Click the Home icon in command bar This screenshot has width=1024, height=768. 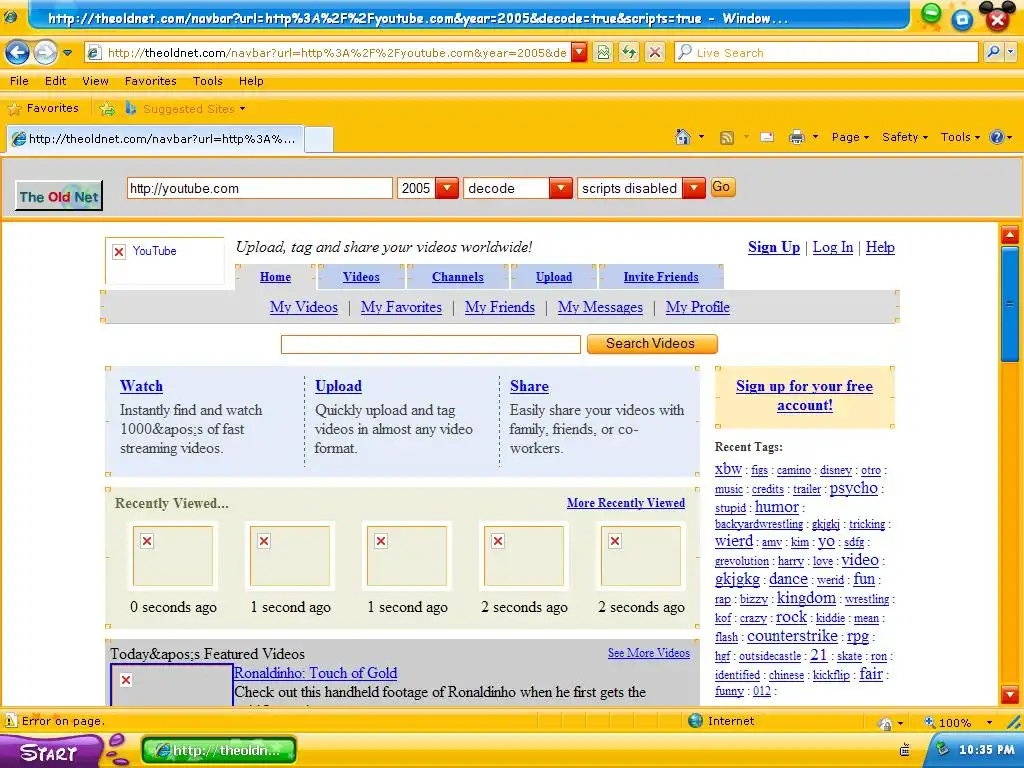[x=683, y=137]
